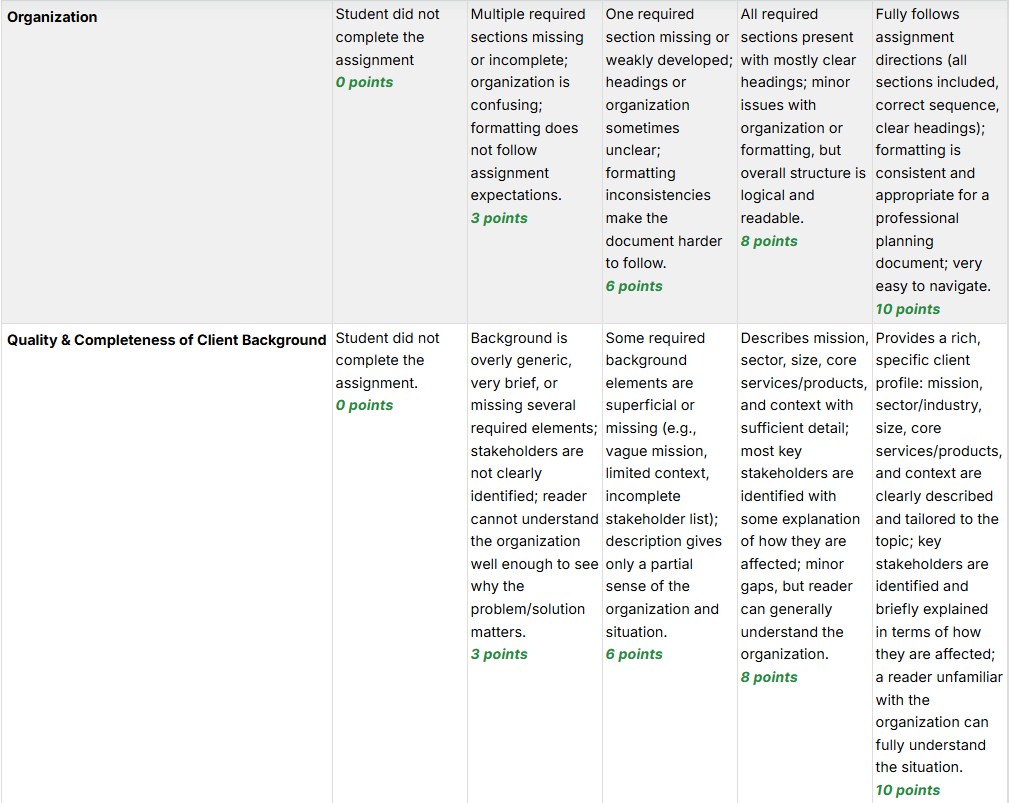Click the Quality & Completeness of Client Background heading
The image size is (1009, 803).
click(167, 340)
